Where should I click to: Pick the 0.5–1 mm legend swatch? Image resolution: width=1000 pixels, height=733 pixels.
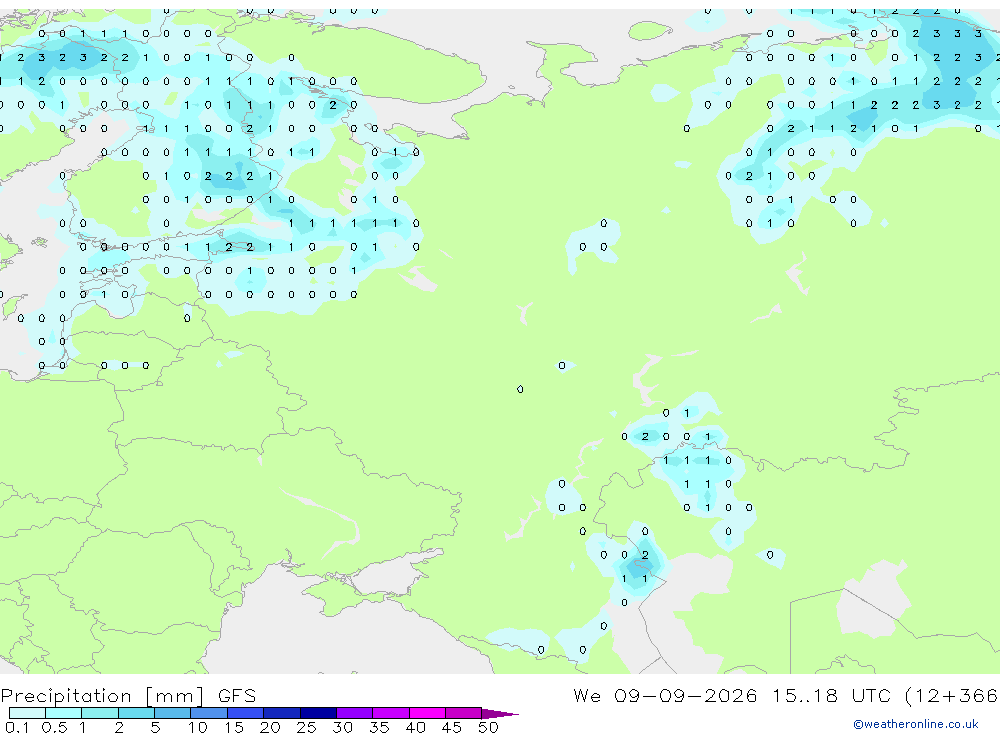[63, 713]
